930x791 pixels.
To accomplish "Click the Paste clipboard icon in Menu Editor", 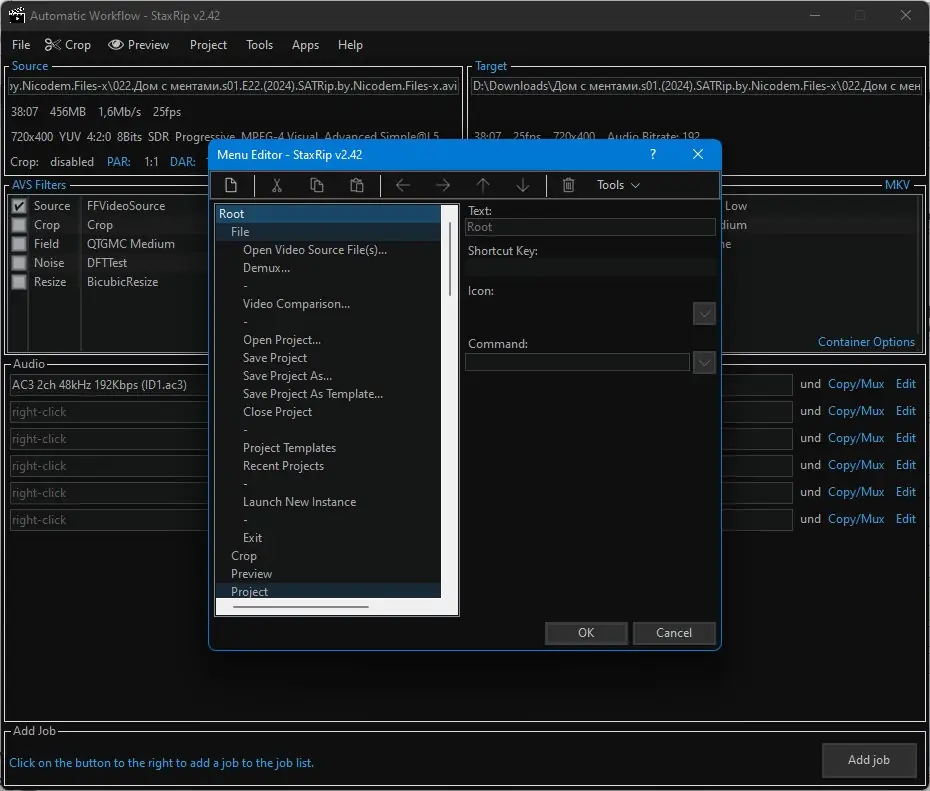I will [x=357, y=185].
